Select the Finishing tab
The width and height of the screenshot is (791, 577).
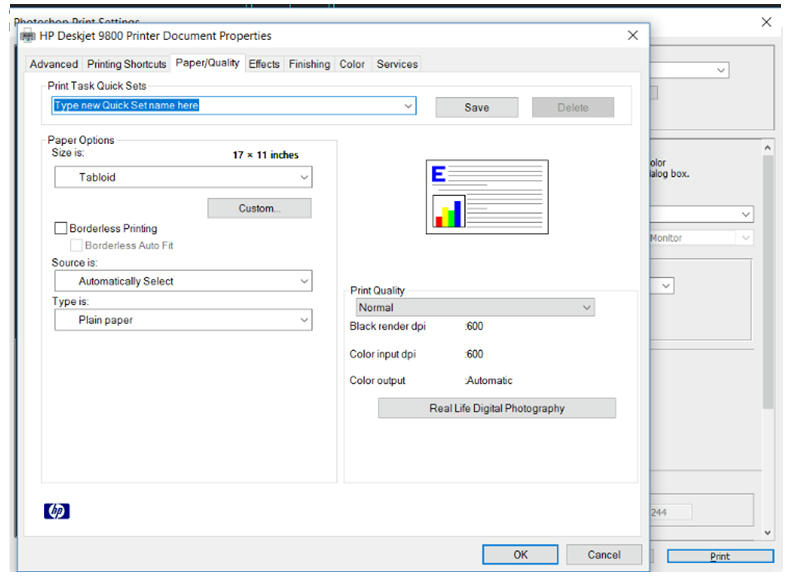[309, 64]
